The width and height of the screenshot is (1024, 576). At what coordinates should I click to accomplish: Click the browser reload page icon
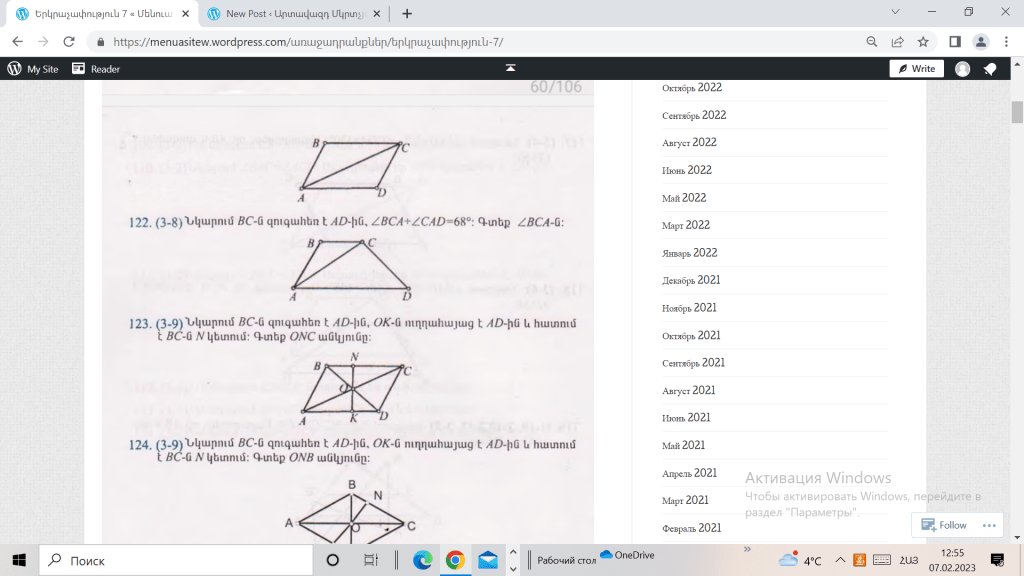tap(69, 42)
